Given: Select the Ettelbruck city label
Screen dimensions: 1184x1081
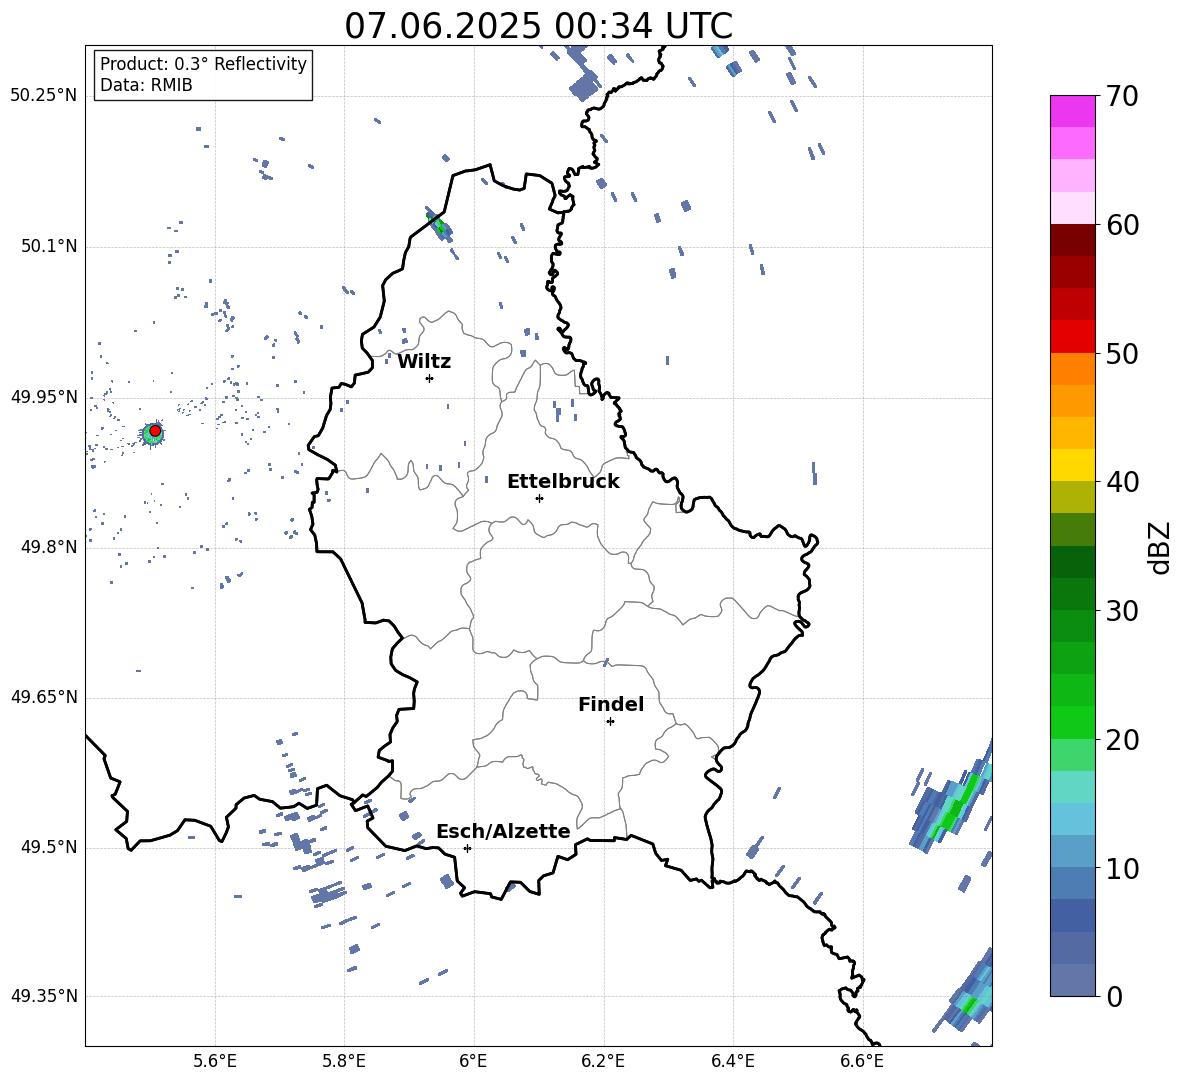Looking at the screenshot, I should tap(563, 482).
